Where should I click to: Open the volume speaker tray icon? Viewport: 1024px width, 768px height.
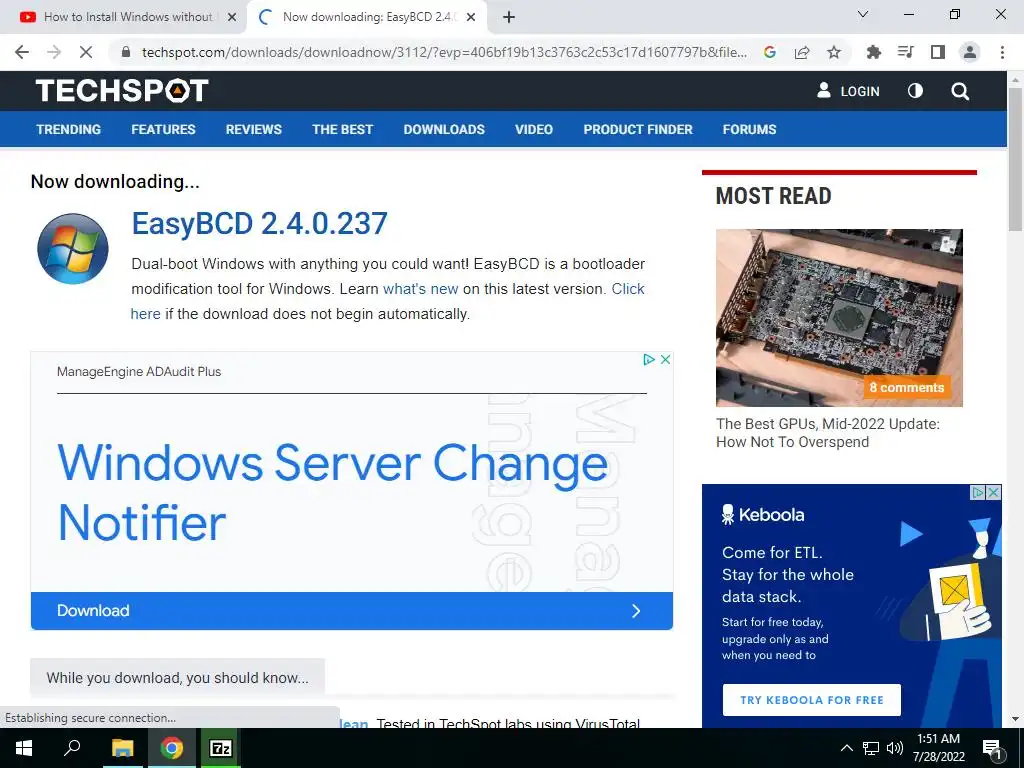[895, 748]
